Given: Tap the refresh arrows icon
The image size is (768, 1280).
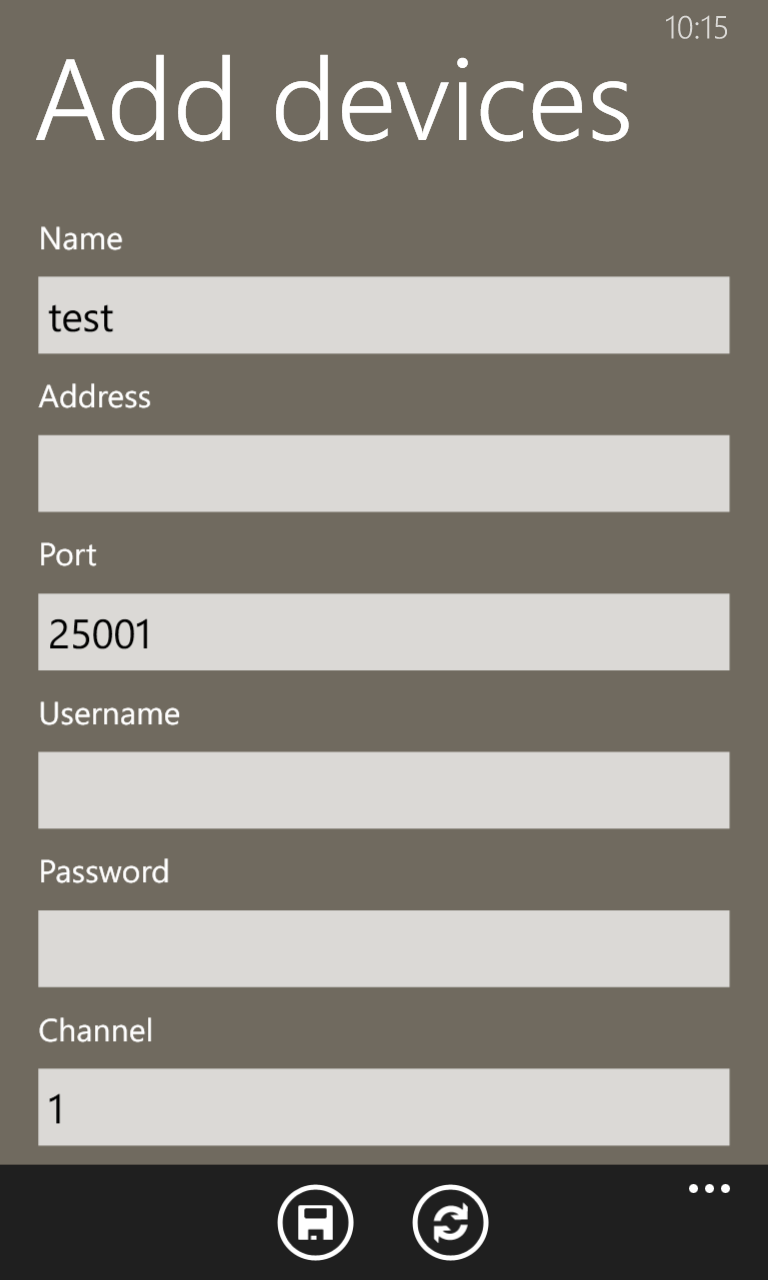Looking at the screenshot, I should tap(450, 1222).
